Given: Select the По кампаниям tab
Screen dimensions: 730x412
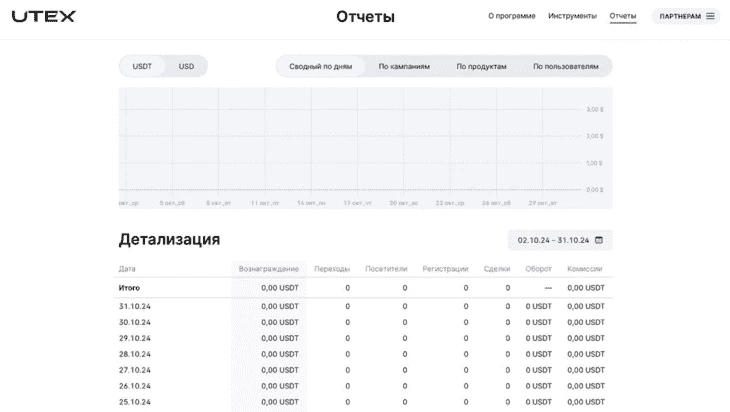Looking at the screenshot, I should click(404, 66).
